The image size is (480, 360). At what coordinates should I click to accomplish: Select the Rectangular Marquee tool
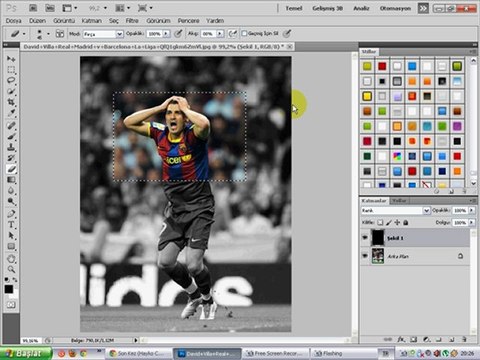pos(11,70)
